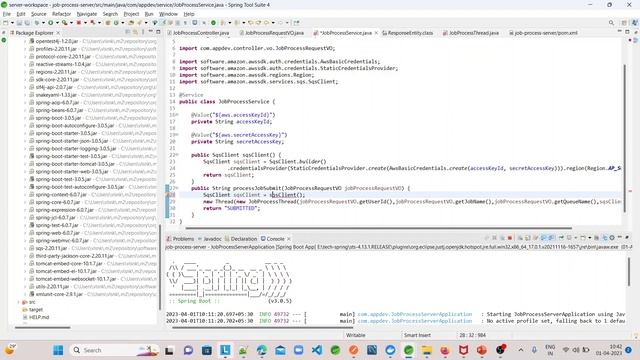Click the Save toolbar icon
Viewport: 640px width, 360px height.
tap(19, 23)
